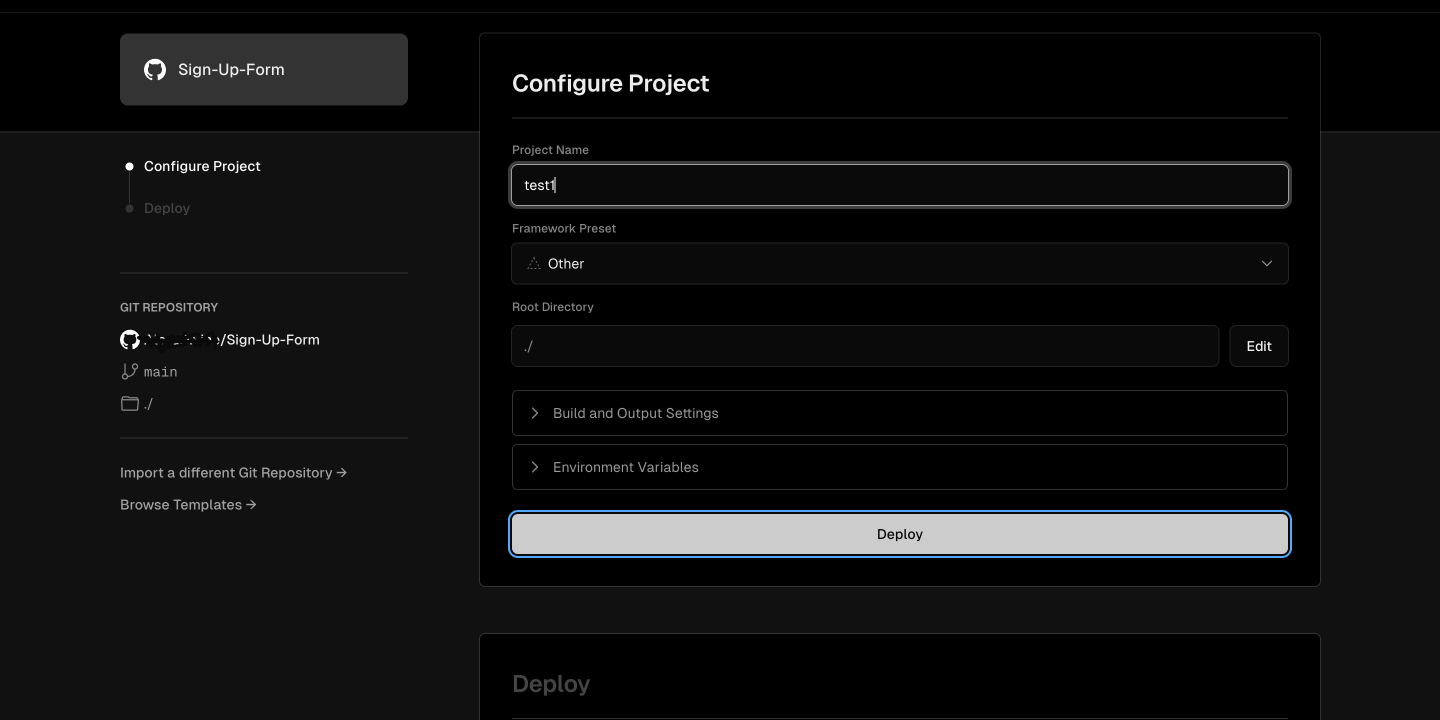Expand Build and Output Settings
Image resolution: width=1440 pixels, height=720 pixels.
tap(900, 413)
